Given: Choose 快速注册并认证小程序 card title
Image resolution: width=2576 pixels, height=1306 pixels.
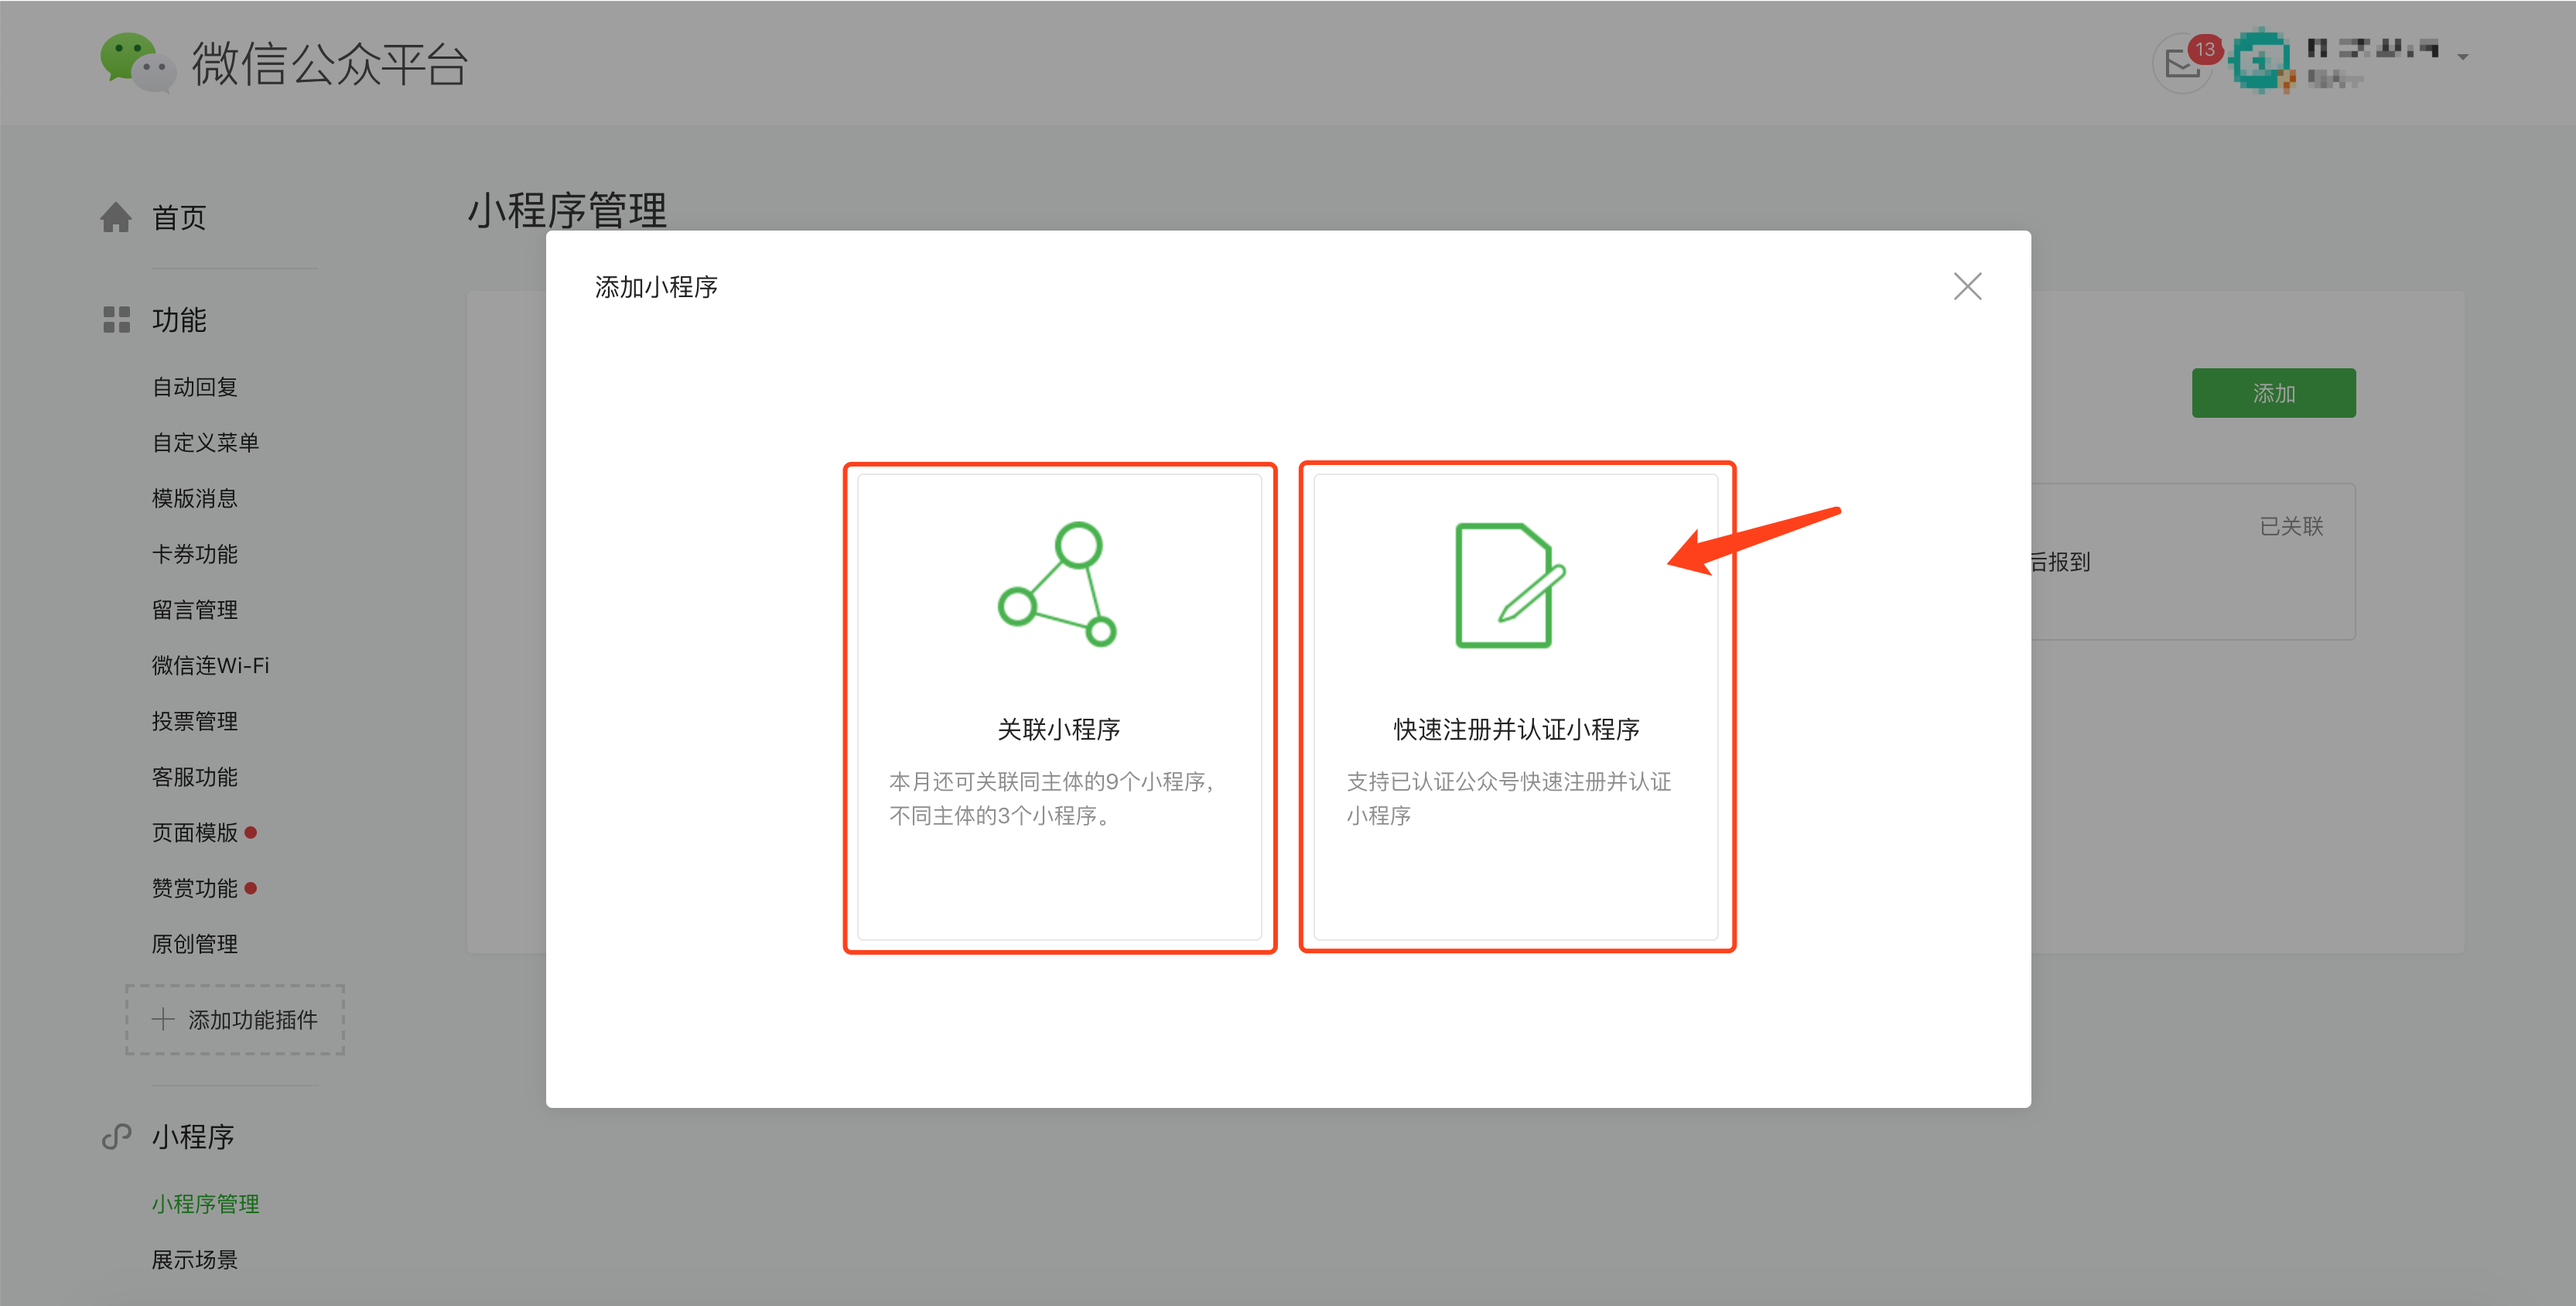Looking at the screenshot, I should coord(1516,730).
